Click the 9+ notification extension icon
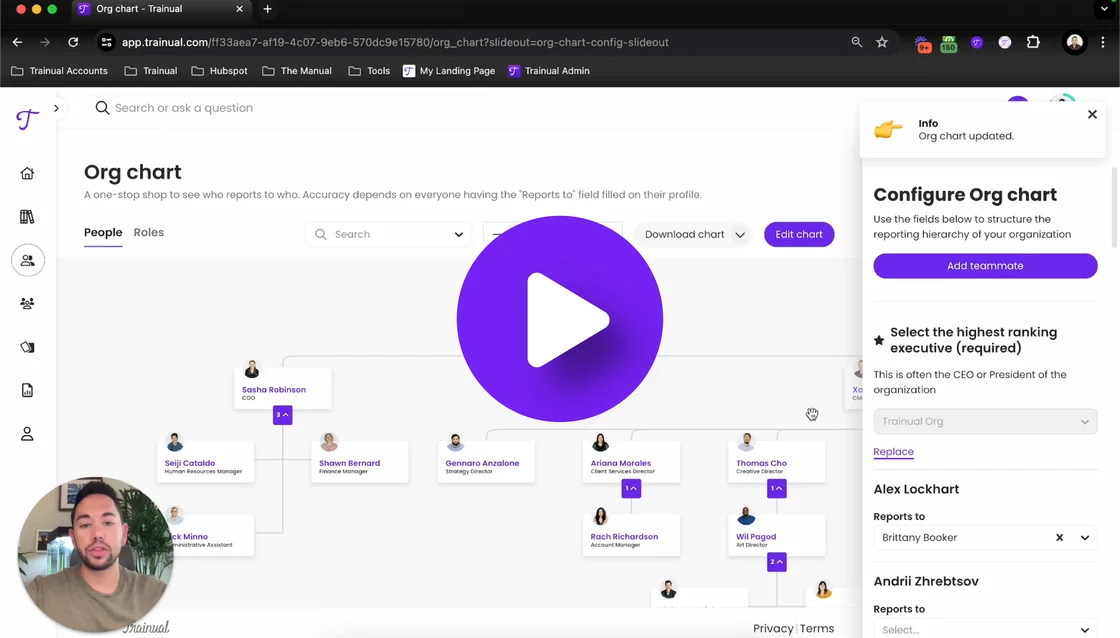The width and height of the screenshot is (1120, 638). pos(923,43)
